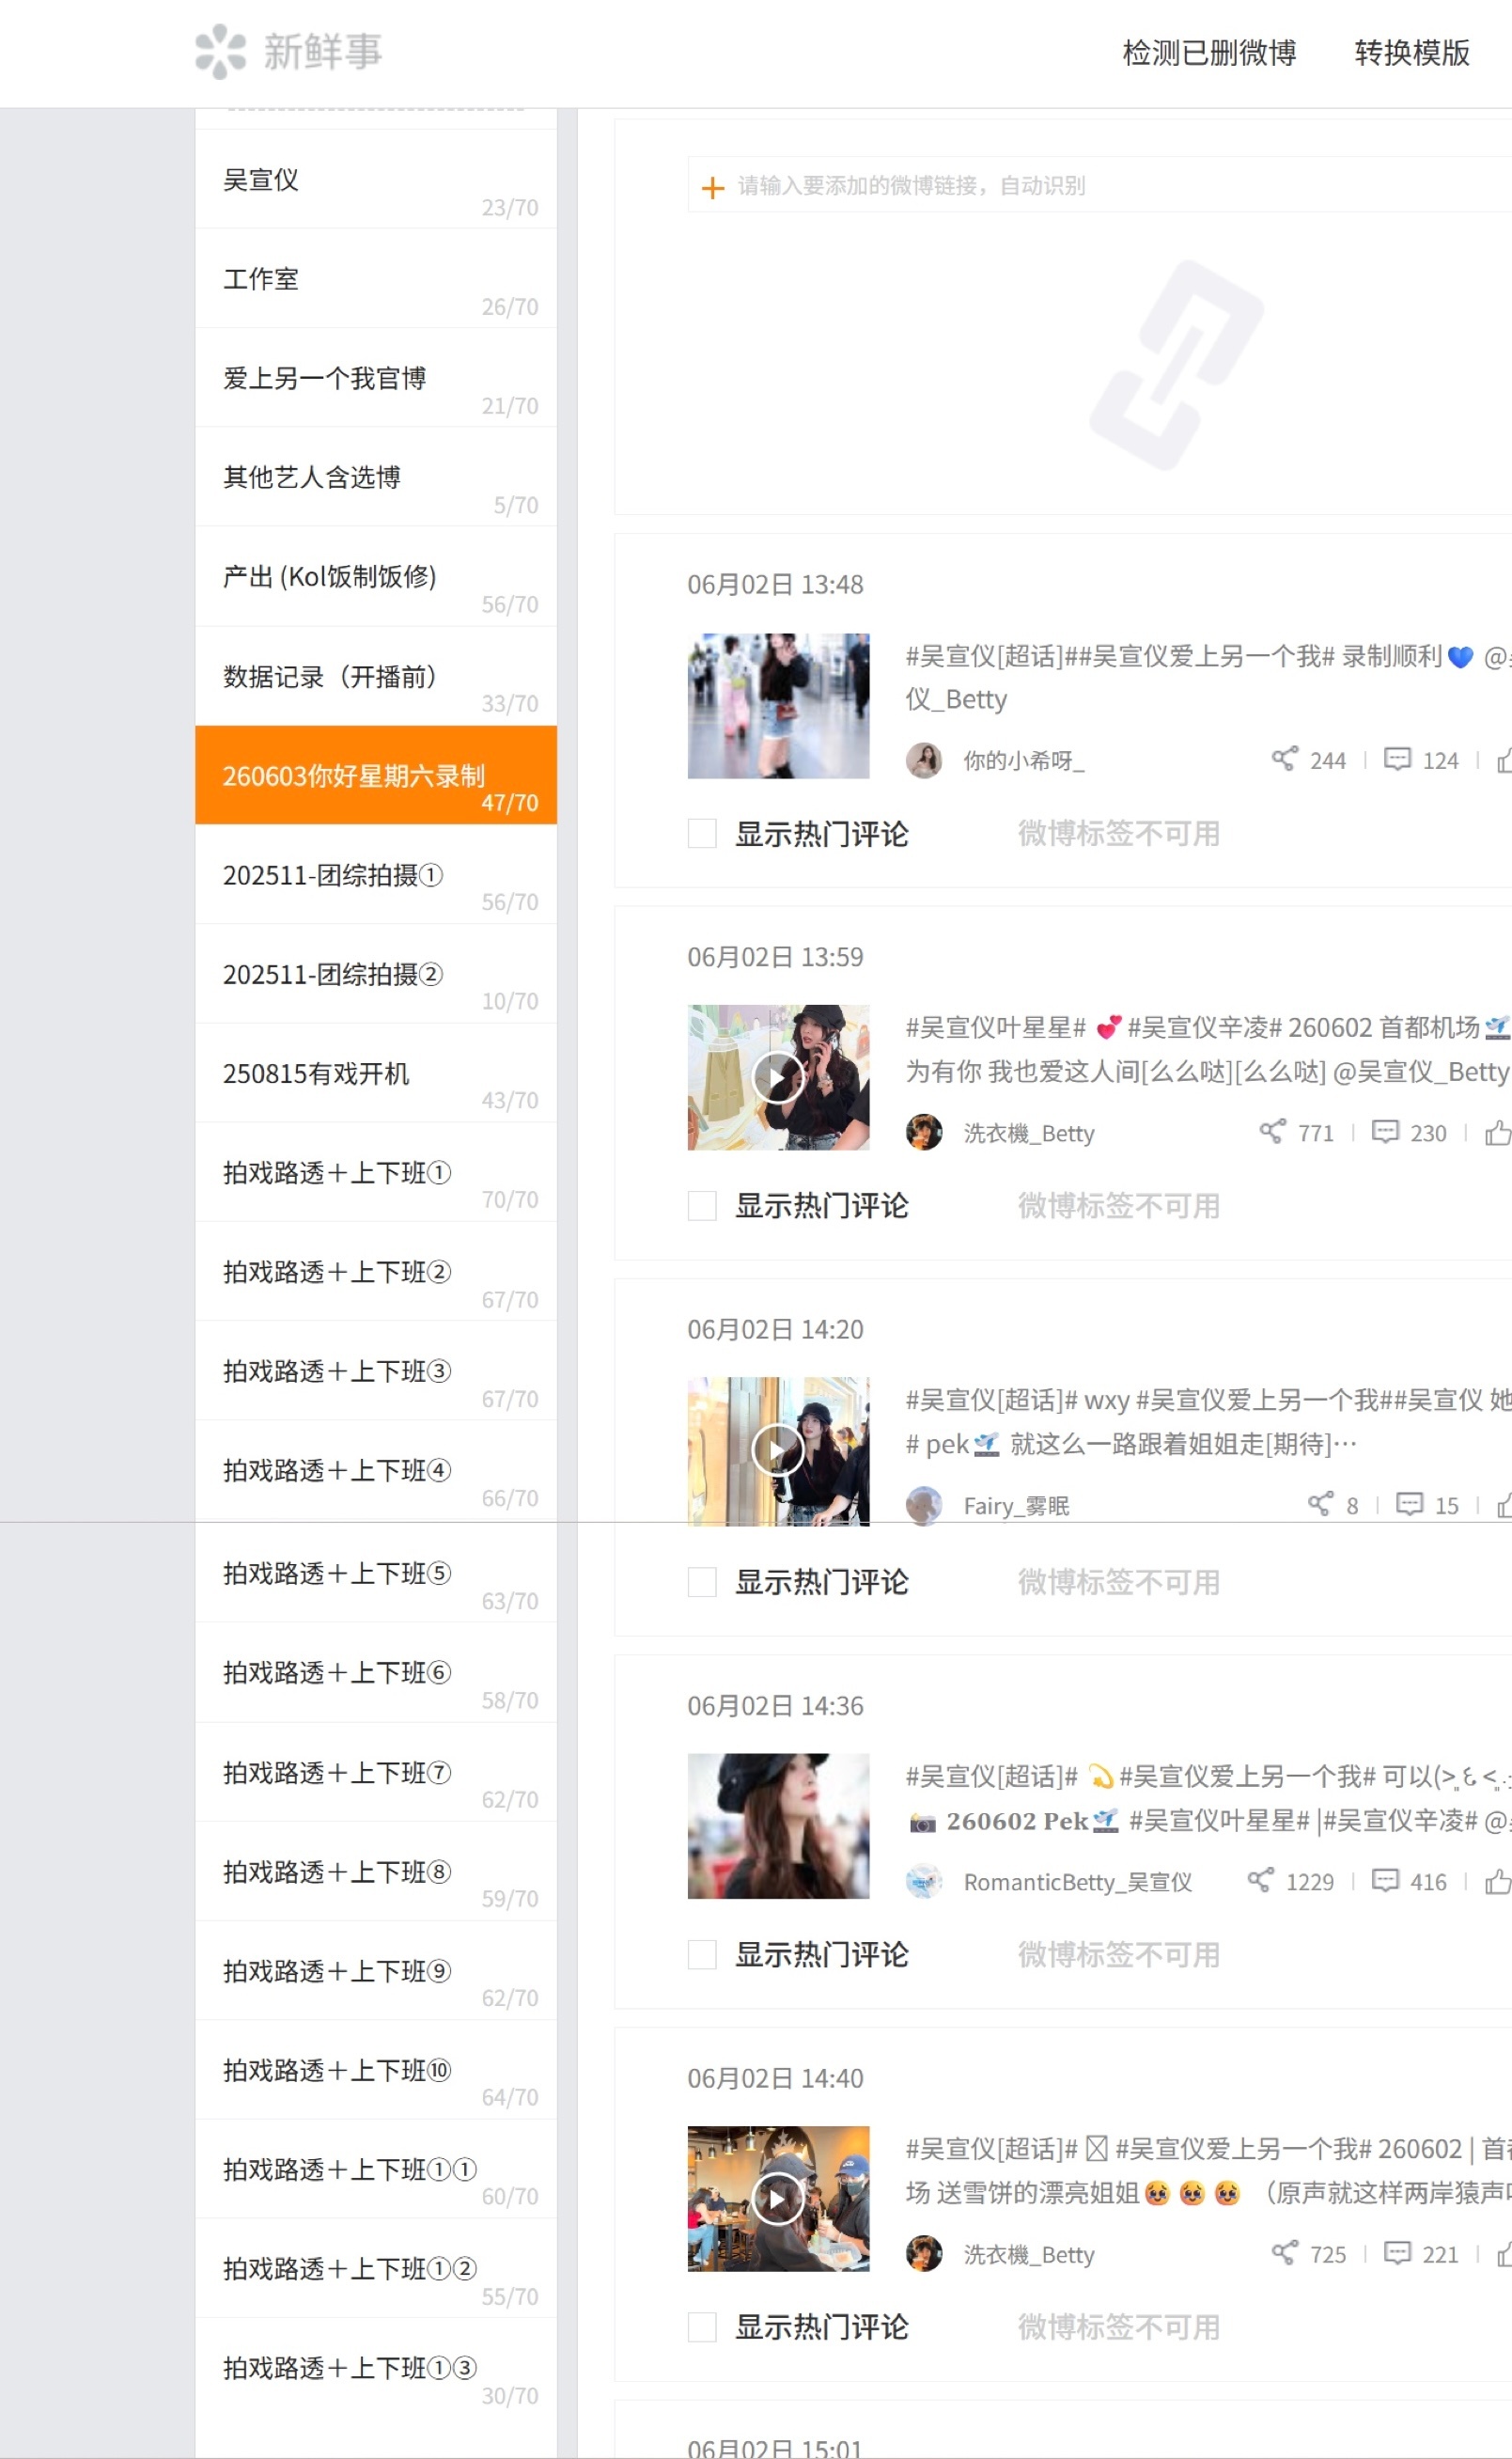
Task: Open username link 你的小希呀_
Action: click(1023, 760)
